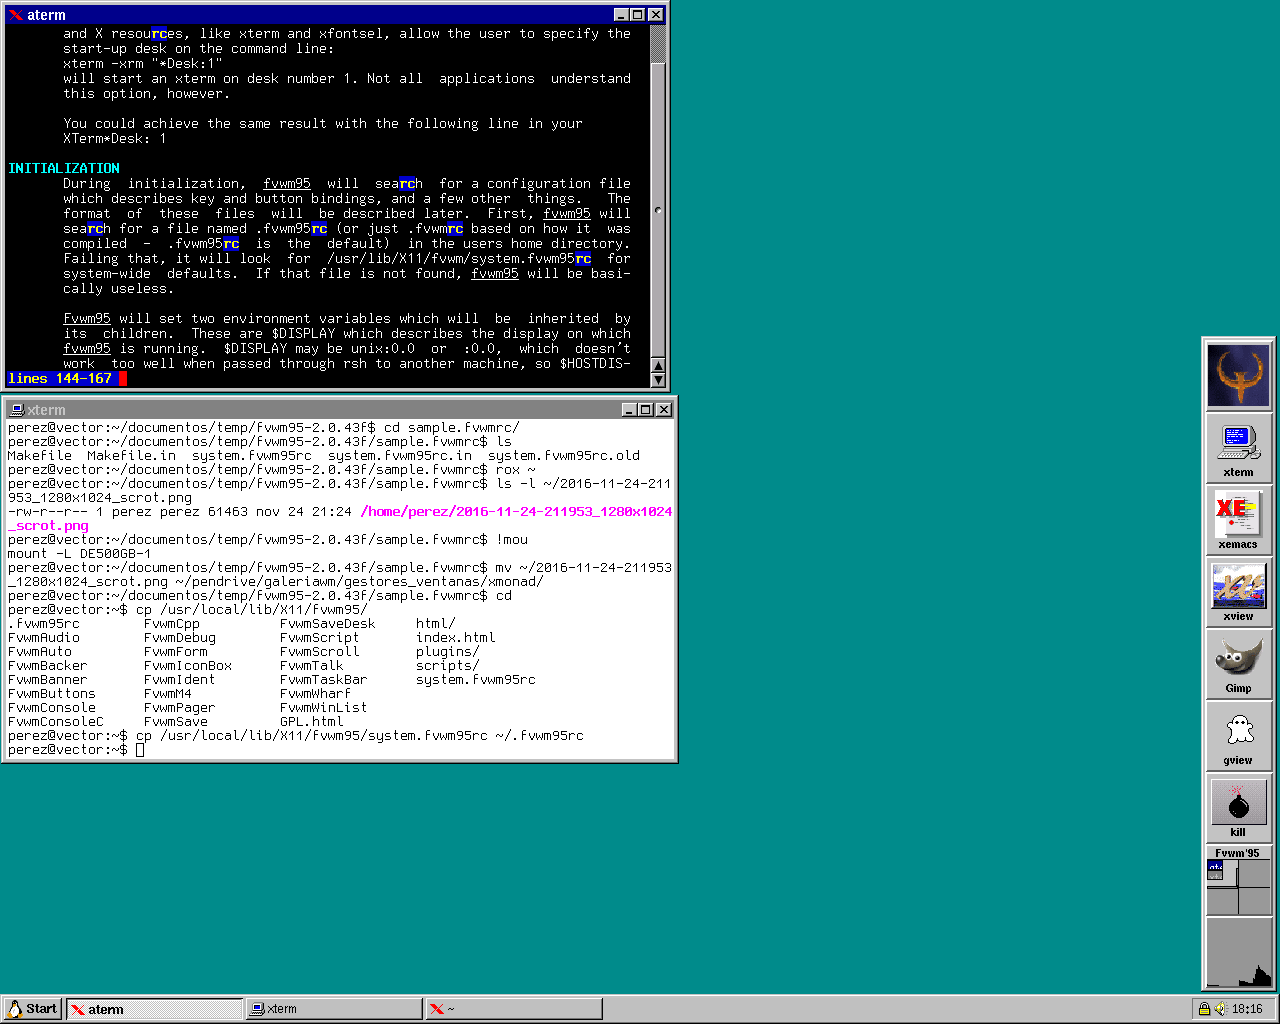The width and height of the screenshot is (1280, 1024).
Task: Minimize the xterm window
Action: (x=629, y=410)
